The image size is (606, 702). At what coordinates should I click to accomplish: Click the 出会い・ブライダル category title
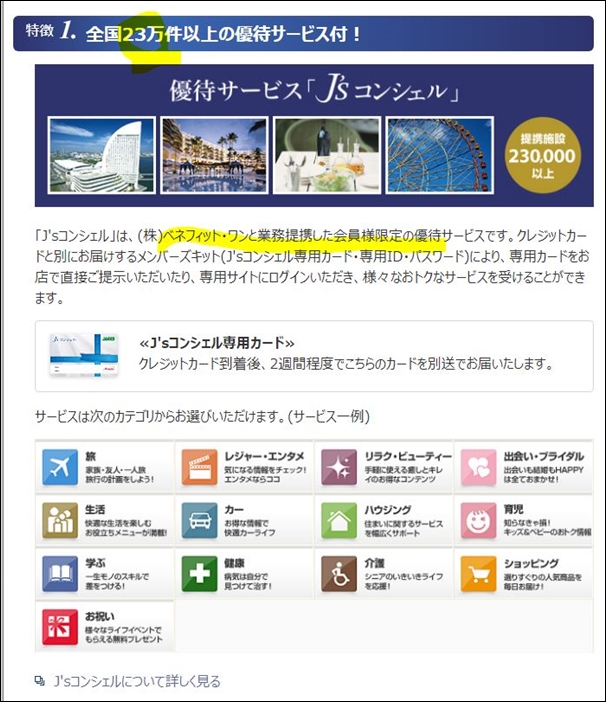(x=544, y=456)
